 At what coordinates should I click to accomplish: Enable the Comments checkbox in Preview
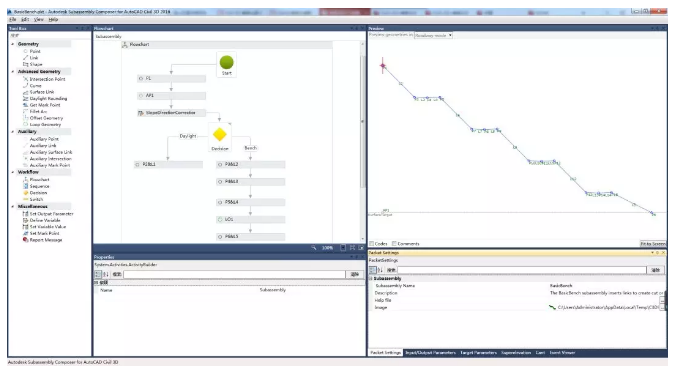coord(394,243)
